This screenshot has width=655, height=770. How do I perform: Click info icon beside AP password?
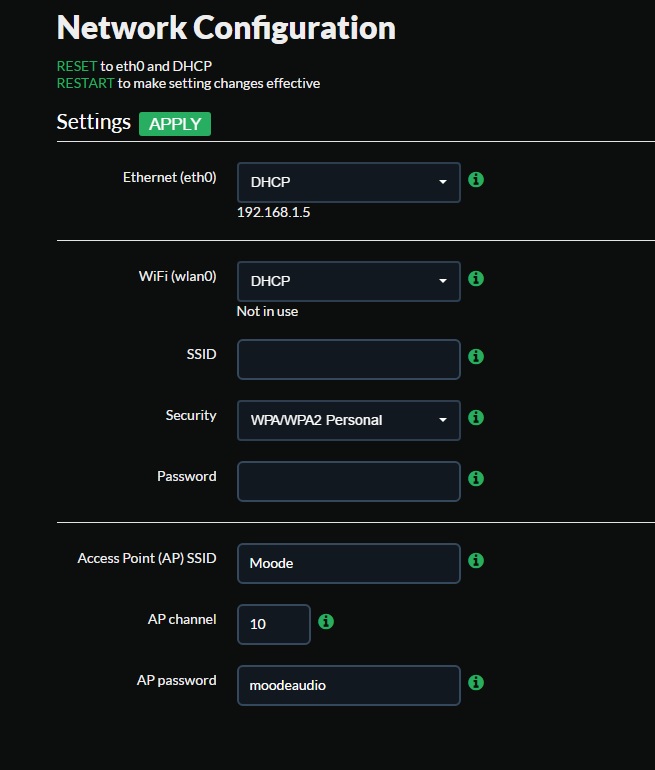click(x=476, y=682)
